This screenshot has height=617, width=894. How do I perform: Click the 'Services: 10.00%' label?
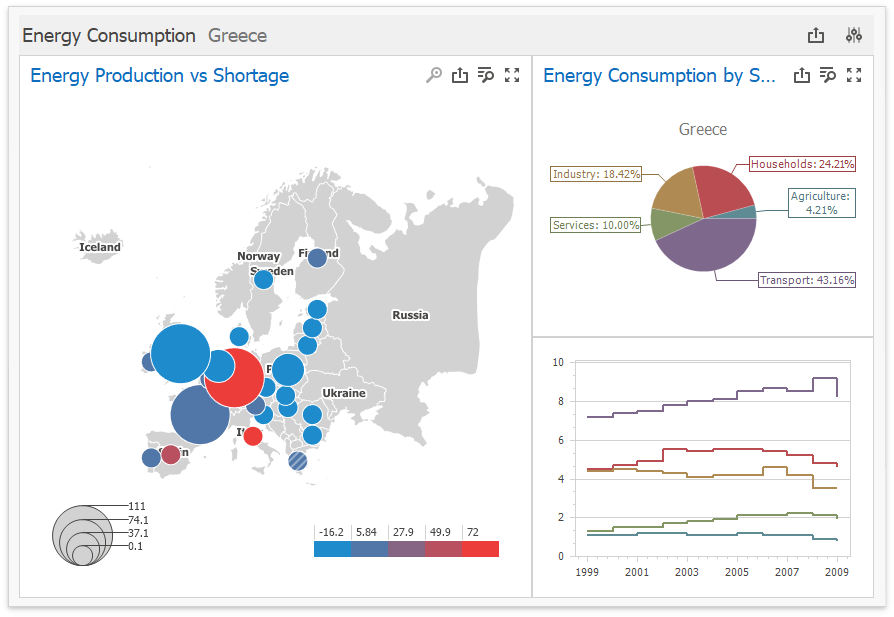(596, 225)
